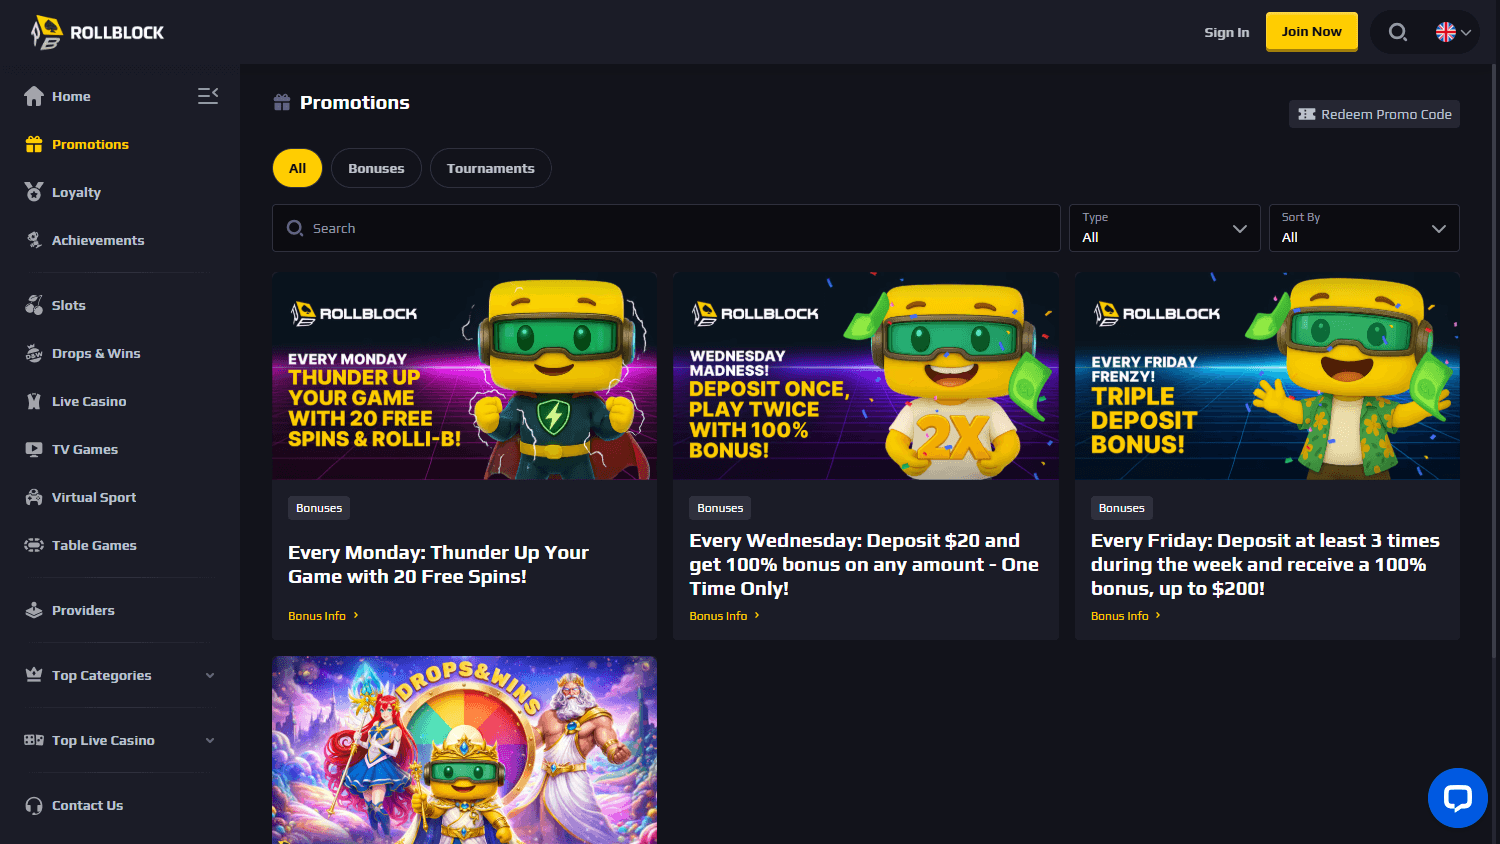Open Bonus Info for Monday promotion
Screen dimensions: 1500x844
[x=323, y=616]
